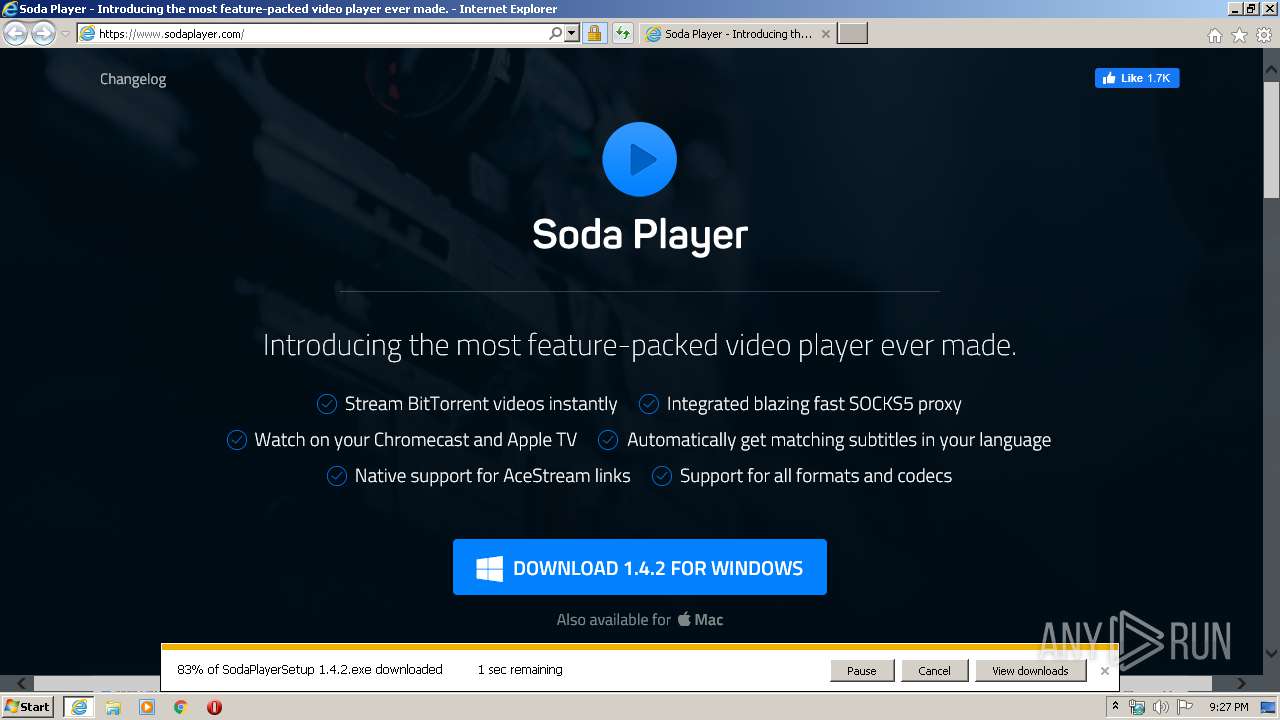Click checkmark beside Support for all formats
Viewport: 1280px width, 720px height.
click(662, 476)
